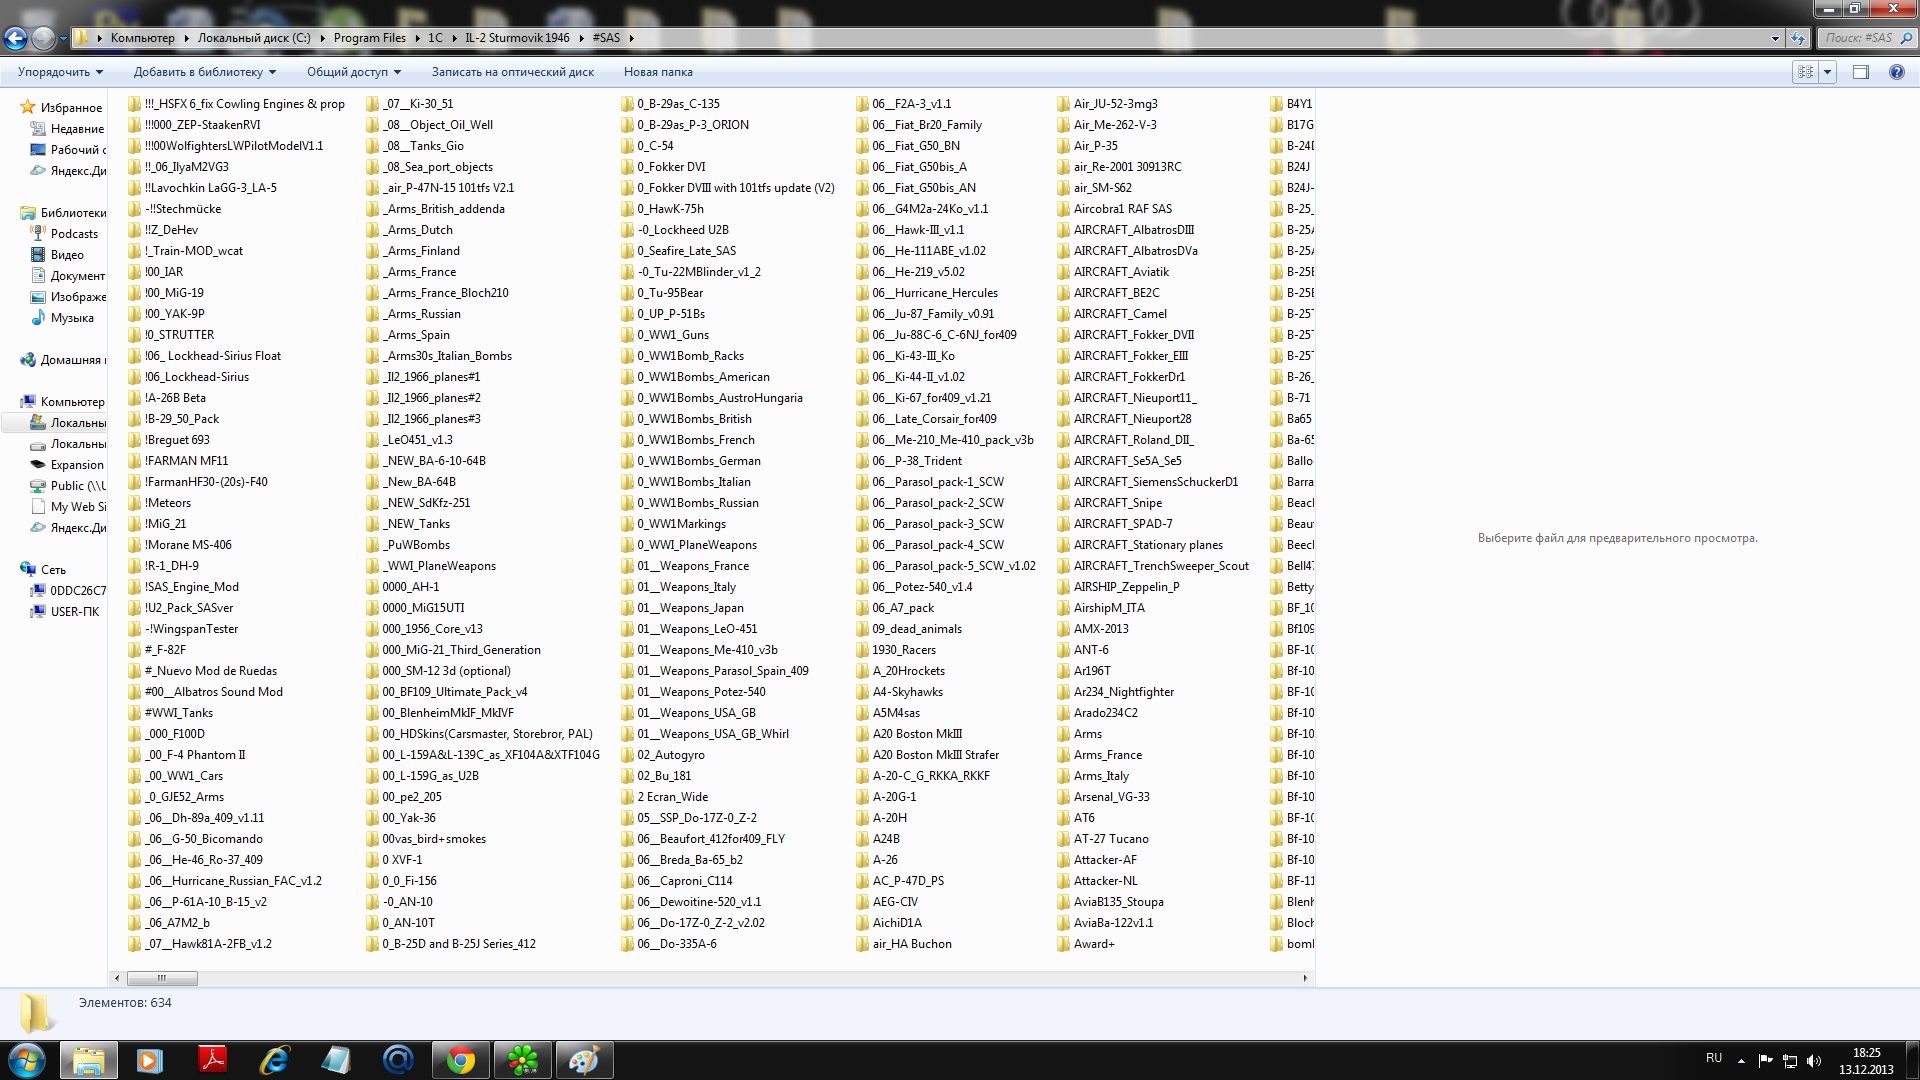Open the view options dropdown arrow
Viewport: 1920px width, 1080px height.
coord(1828,72)
